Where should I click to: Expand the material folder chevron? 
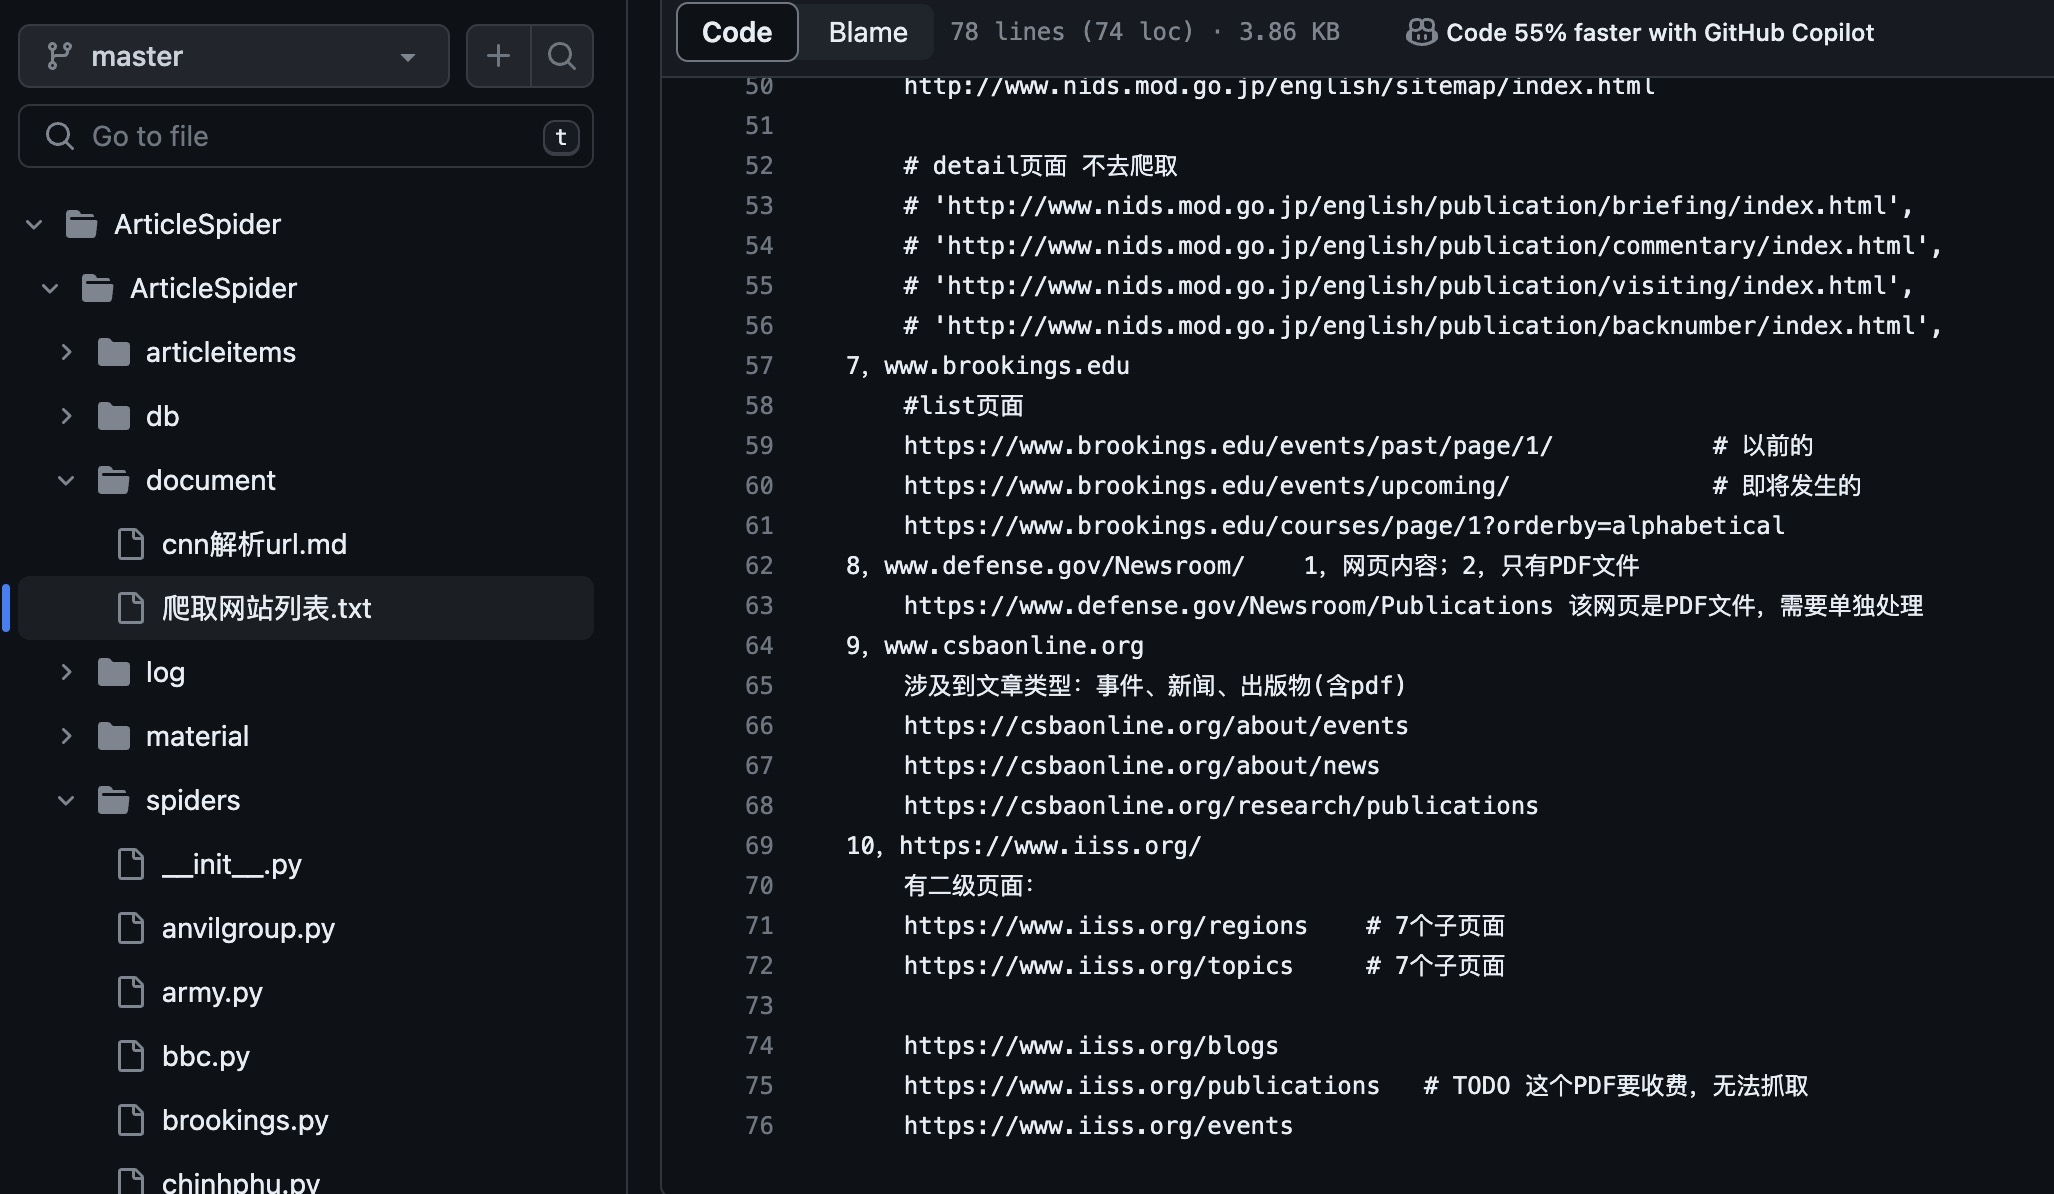point(66,736)
